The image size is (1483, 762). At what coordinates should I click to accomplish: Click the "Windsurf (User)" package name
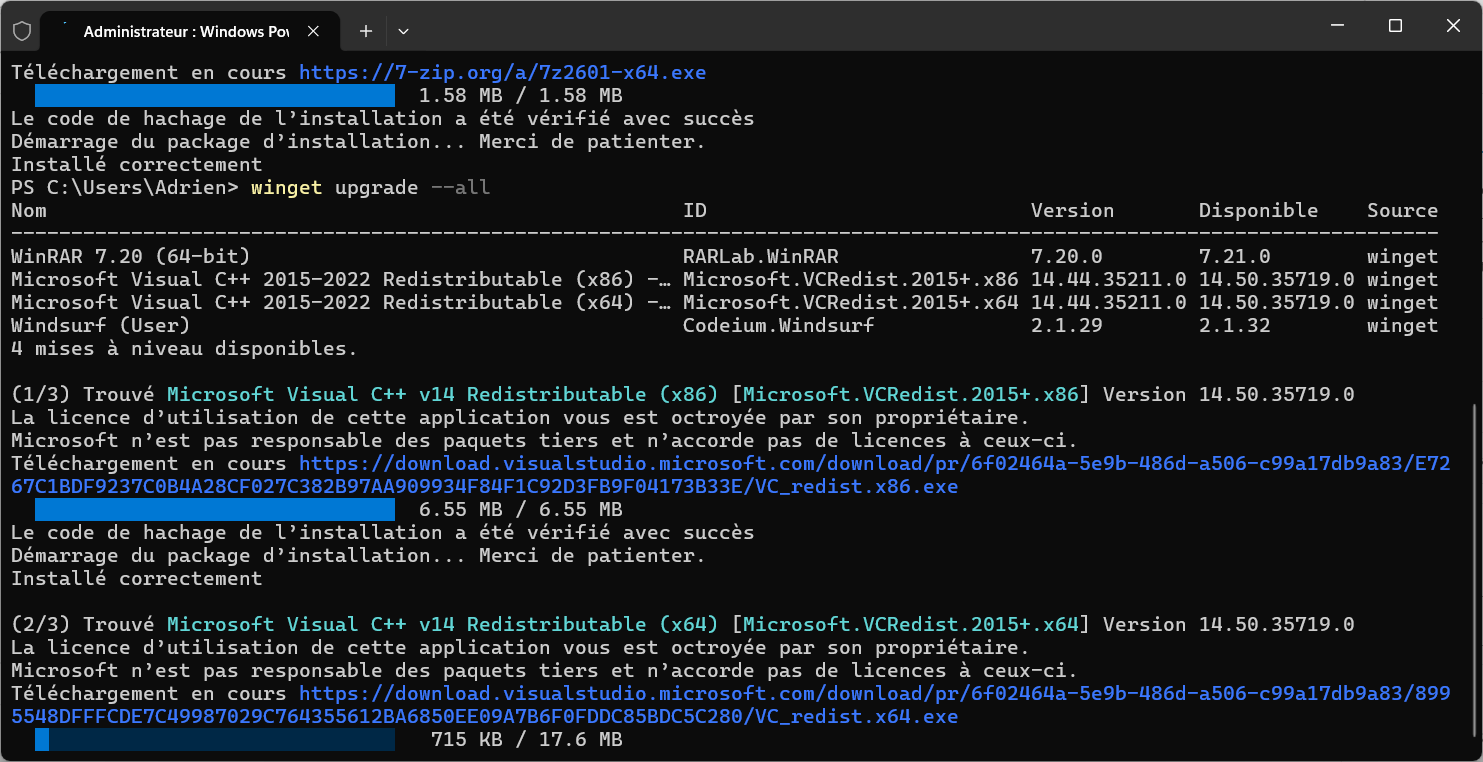(x=101, y=326)
